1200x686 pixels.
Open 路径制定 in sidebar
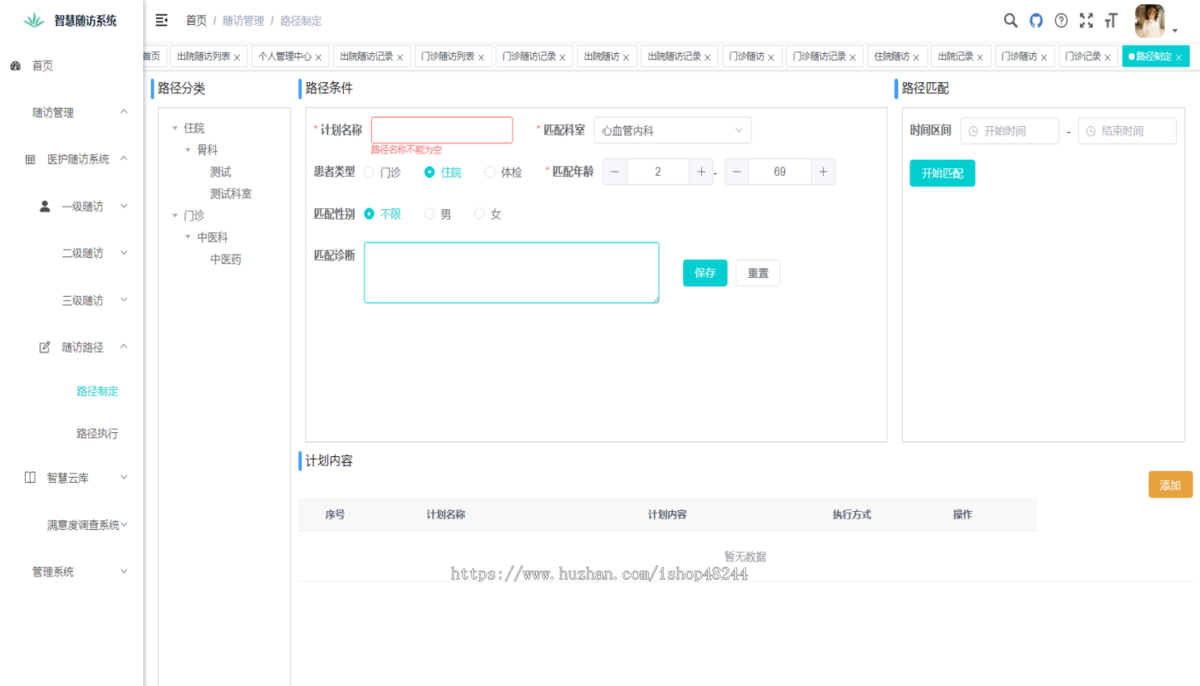(x=97, y=391)
